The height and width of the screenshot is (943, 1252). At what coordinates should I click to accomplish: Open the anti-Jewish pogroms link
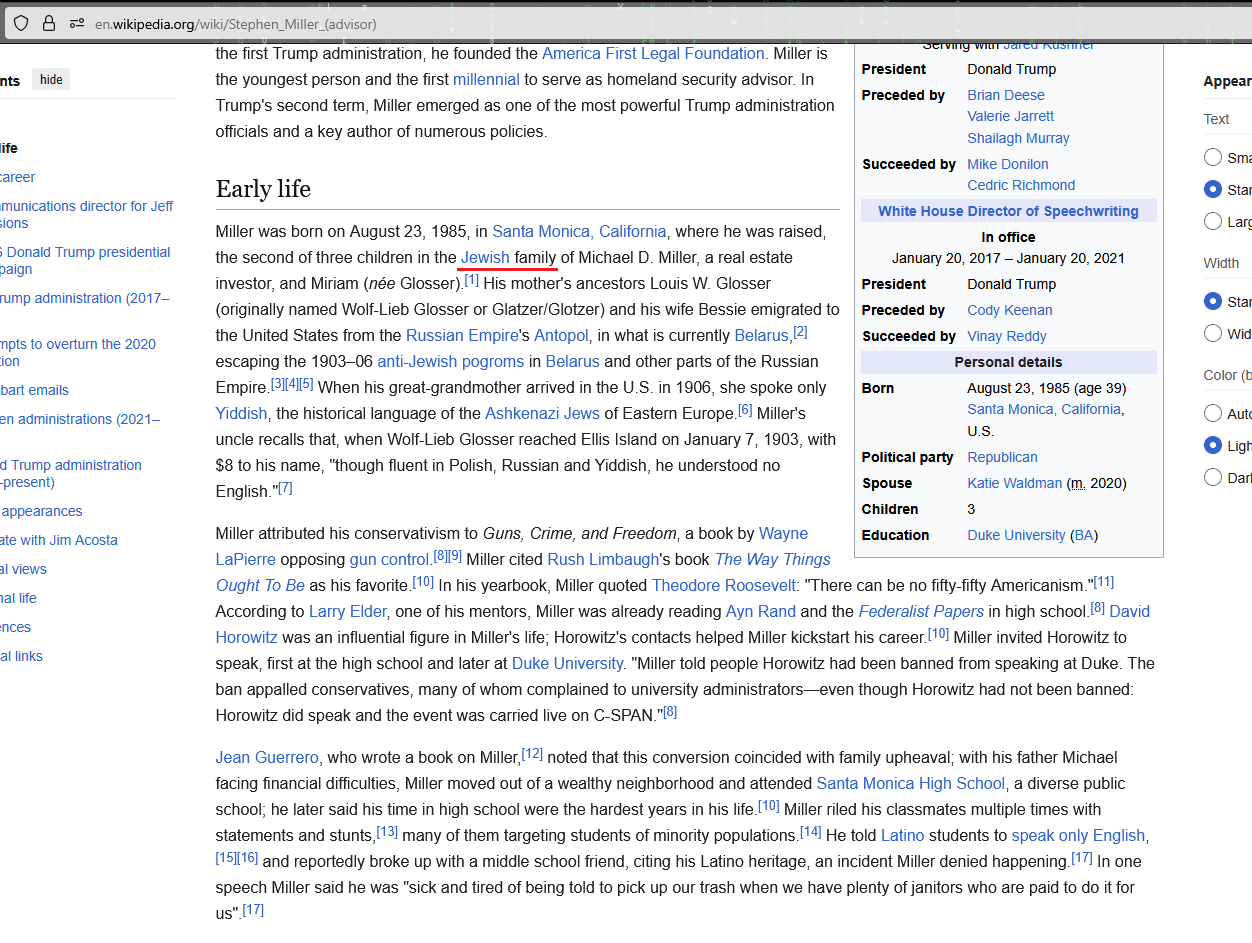(x=450, y=361)
